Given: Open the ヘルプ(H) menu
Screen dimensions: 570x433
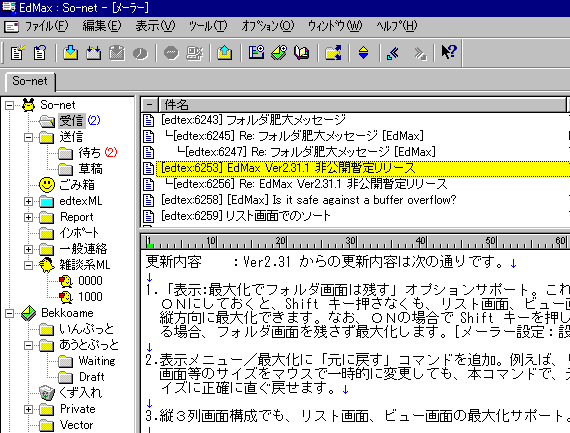Looking at the screenshot, I should point(397,26).
